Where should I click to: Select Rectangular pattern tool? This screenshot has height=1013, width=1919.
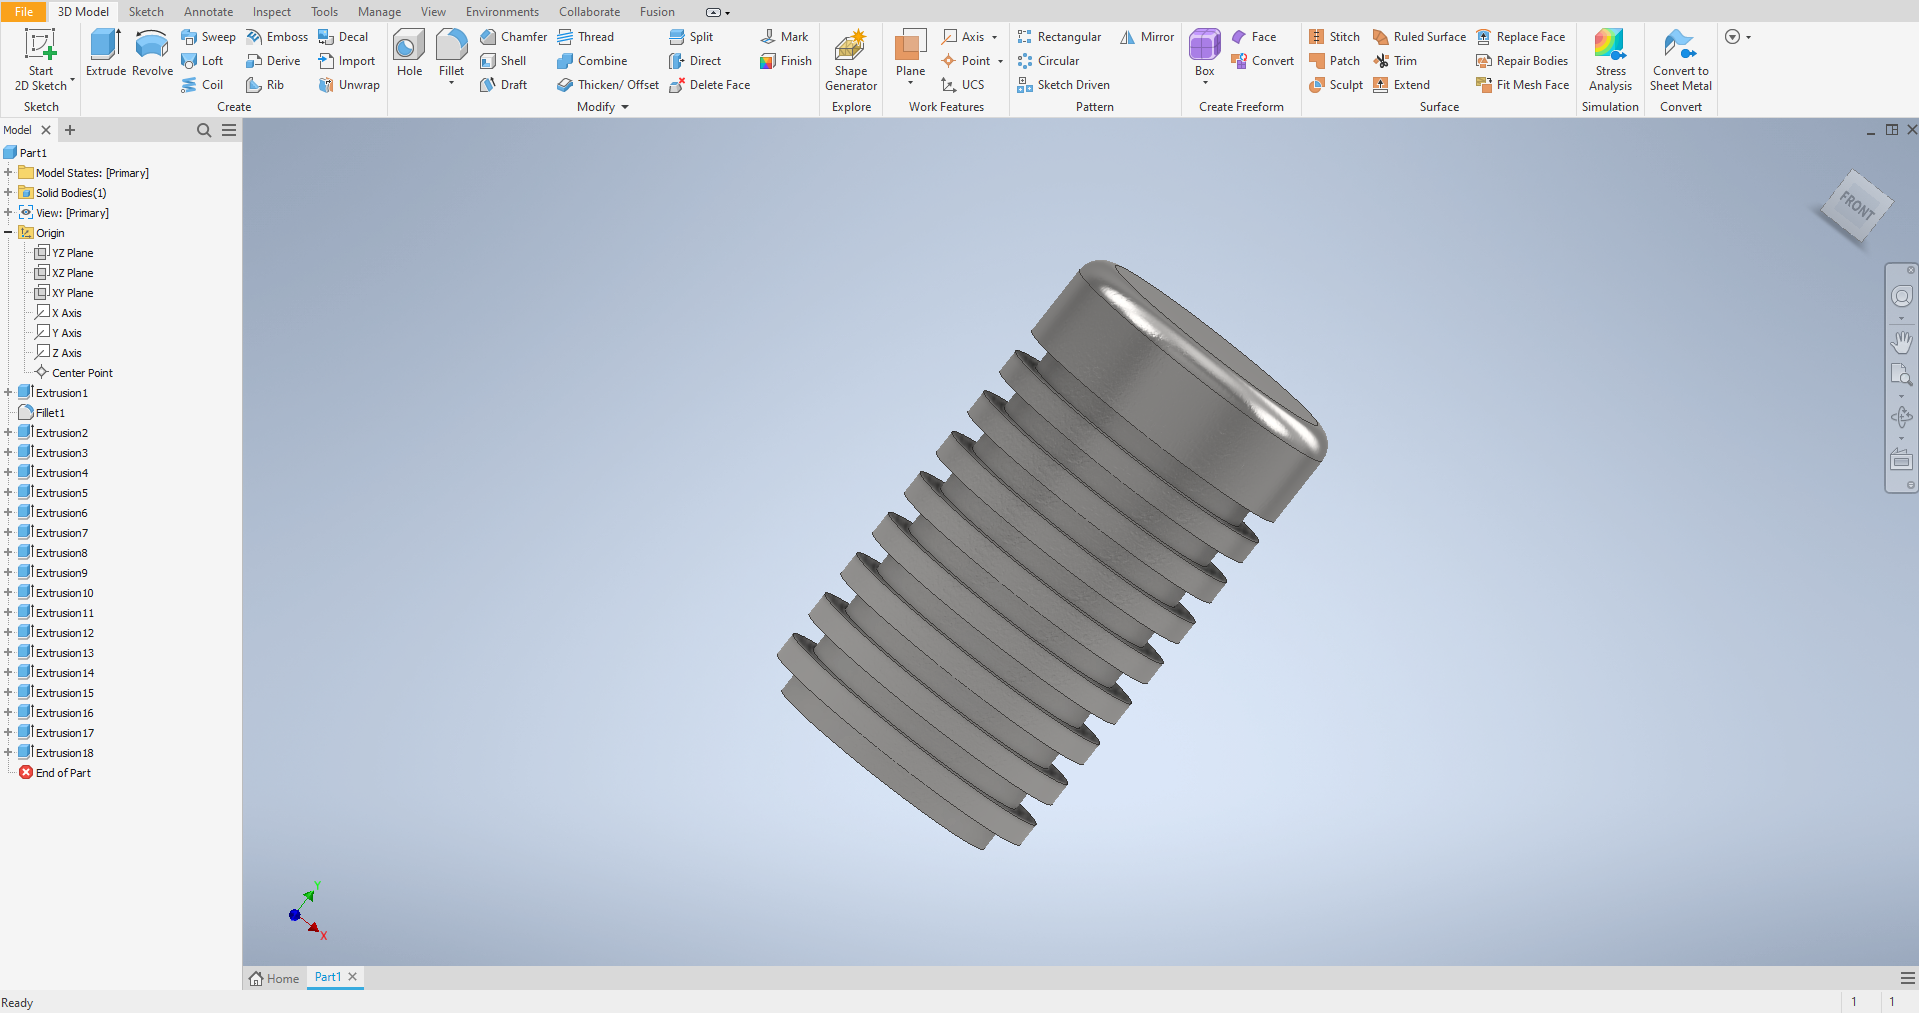point(1059,37)
